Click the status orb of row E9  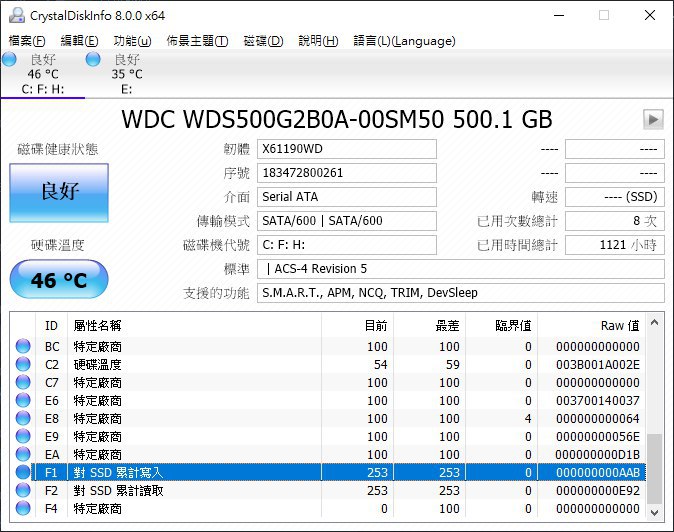pos(23,437)
